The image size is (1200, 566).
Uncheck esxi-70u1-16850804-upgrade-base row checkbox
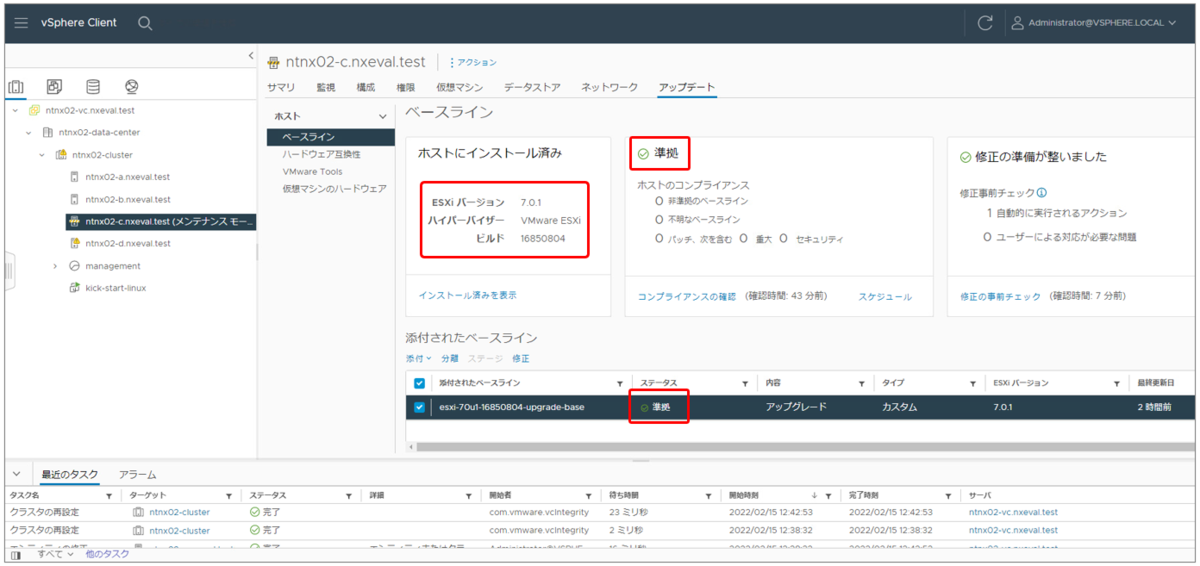click(x=419, y=407)
